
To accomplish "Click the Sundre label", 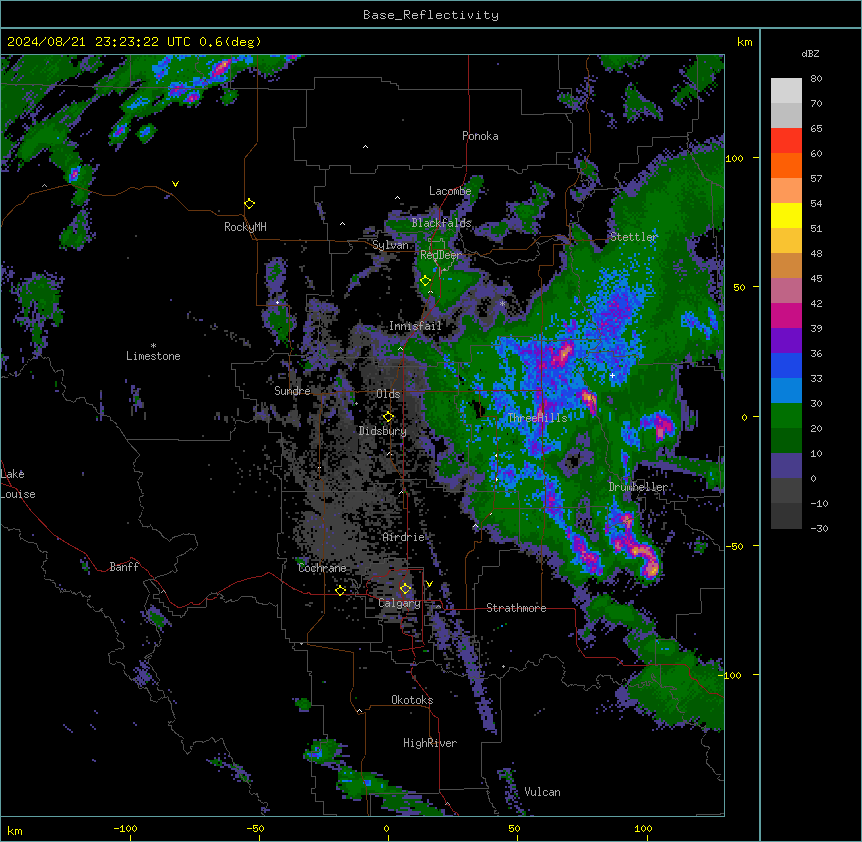I will point(292,391).
